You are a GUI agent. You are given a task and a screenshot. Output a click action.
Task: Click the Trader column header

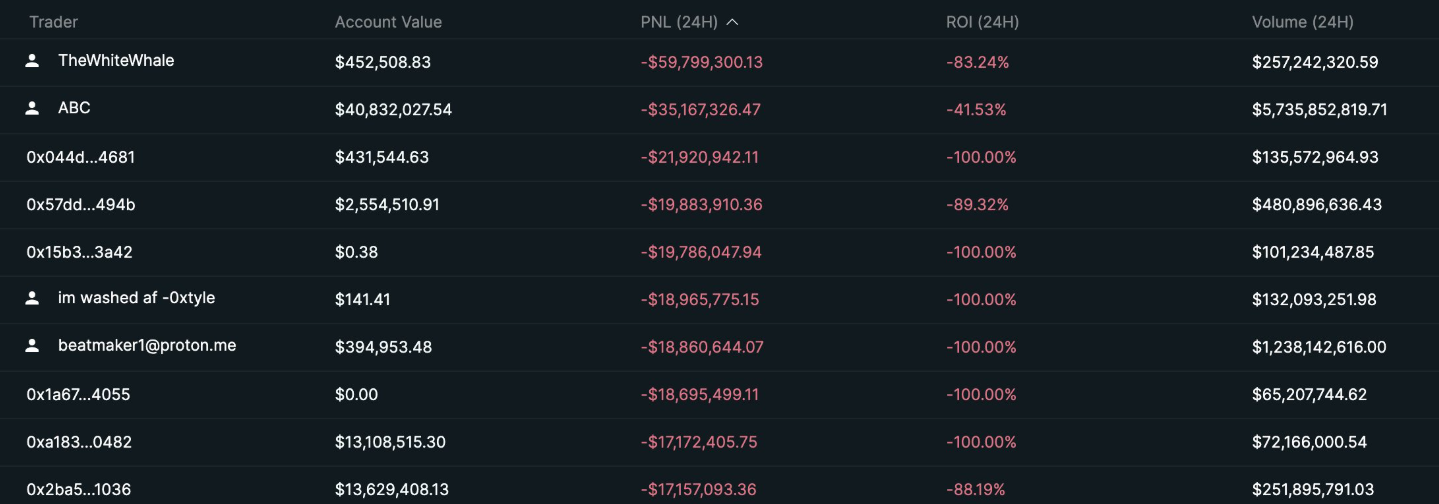53,22
